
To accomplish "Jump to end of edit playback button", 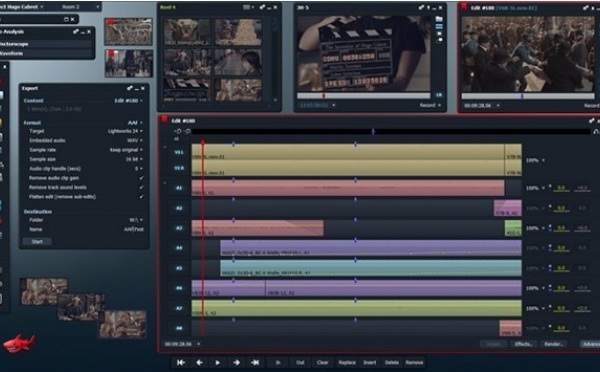I will coord(254,362).
